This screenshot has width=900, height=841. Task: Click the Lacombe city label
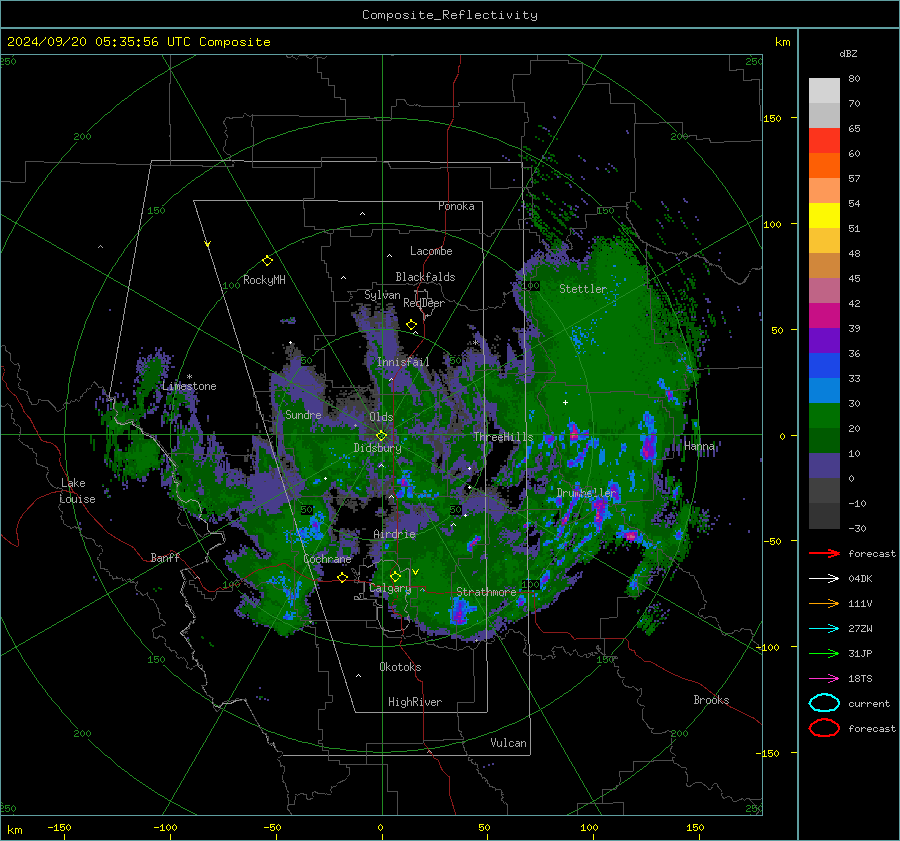(x=431, y=251)
